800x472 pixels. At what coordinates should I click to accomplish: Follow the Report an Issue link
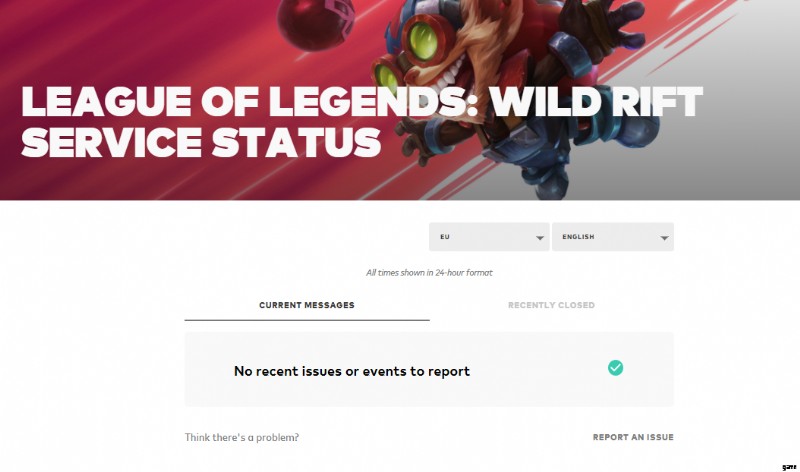[x=633, y=437]
